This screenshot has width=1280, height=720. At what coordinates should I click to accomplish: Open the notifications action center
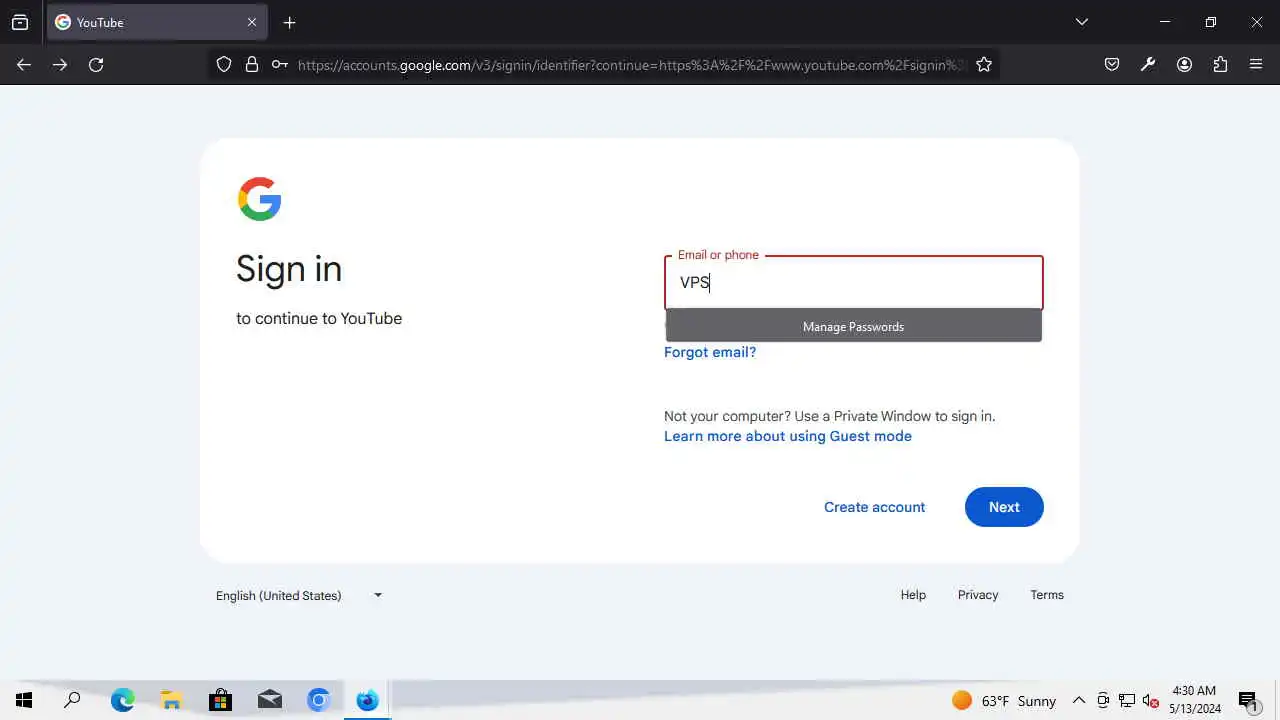click(1248, 701)
